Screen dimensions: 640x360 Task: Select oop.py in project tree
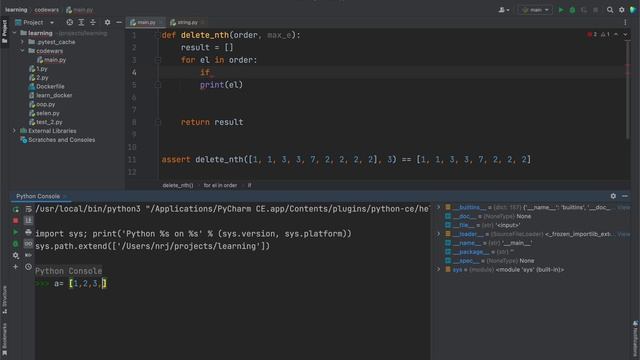coord(42,104)
